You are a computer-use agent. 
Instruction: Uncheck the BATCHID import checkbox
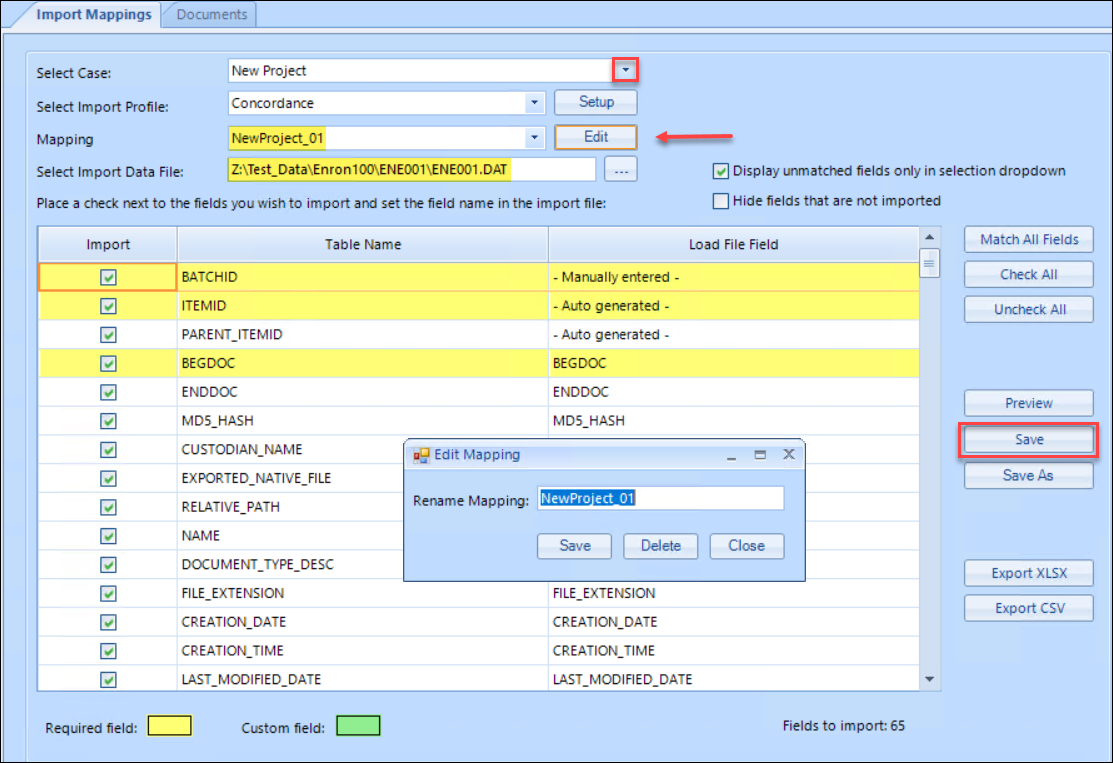[107, 277]
